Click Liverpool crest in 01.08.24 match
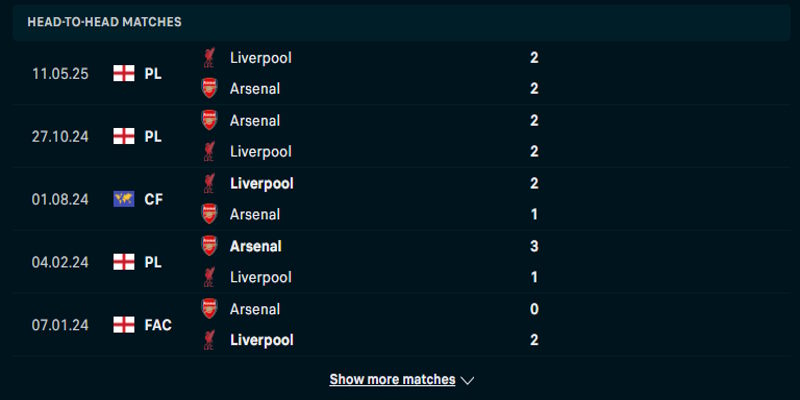The width and height of the screenshot is (800, 400). pos(209,183)
